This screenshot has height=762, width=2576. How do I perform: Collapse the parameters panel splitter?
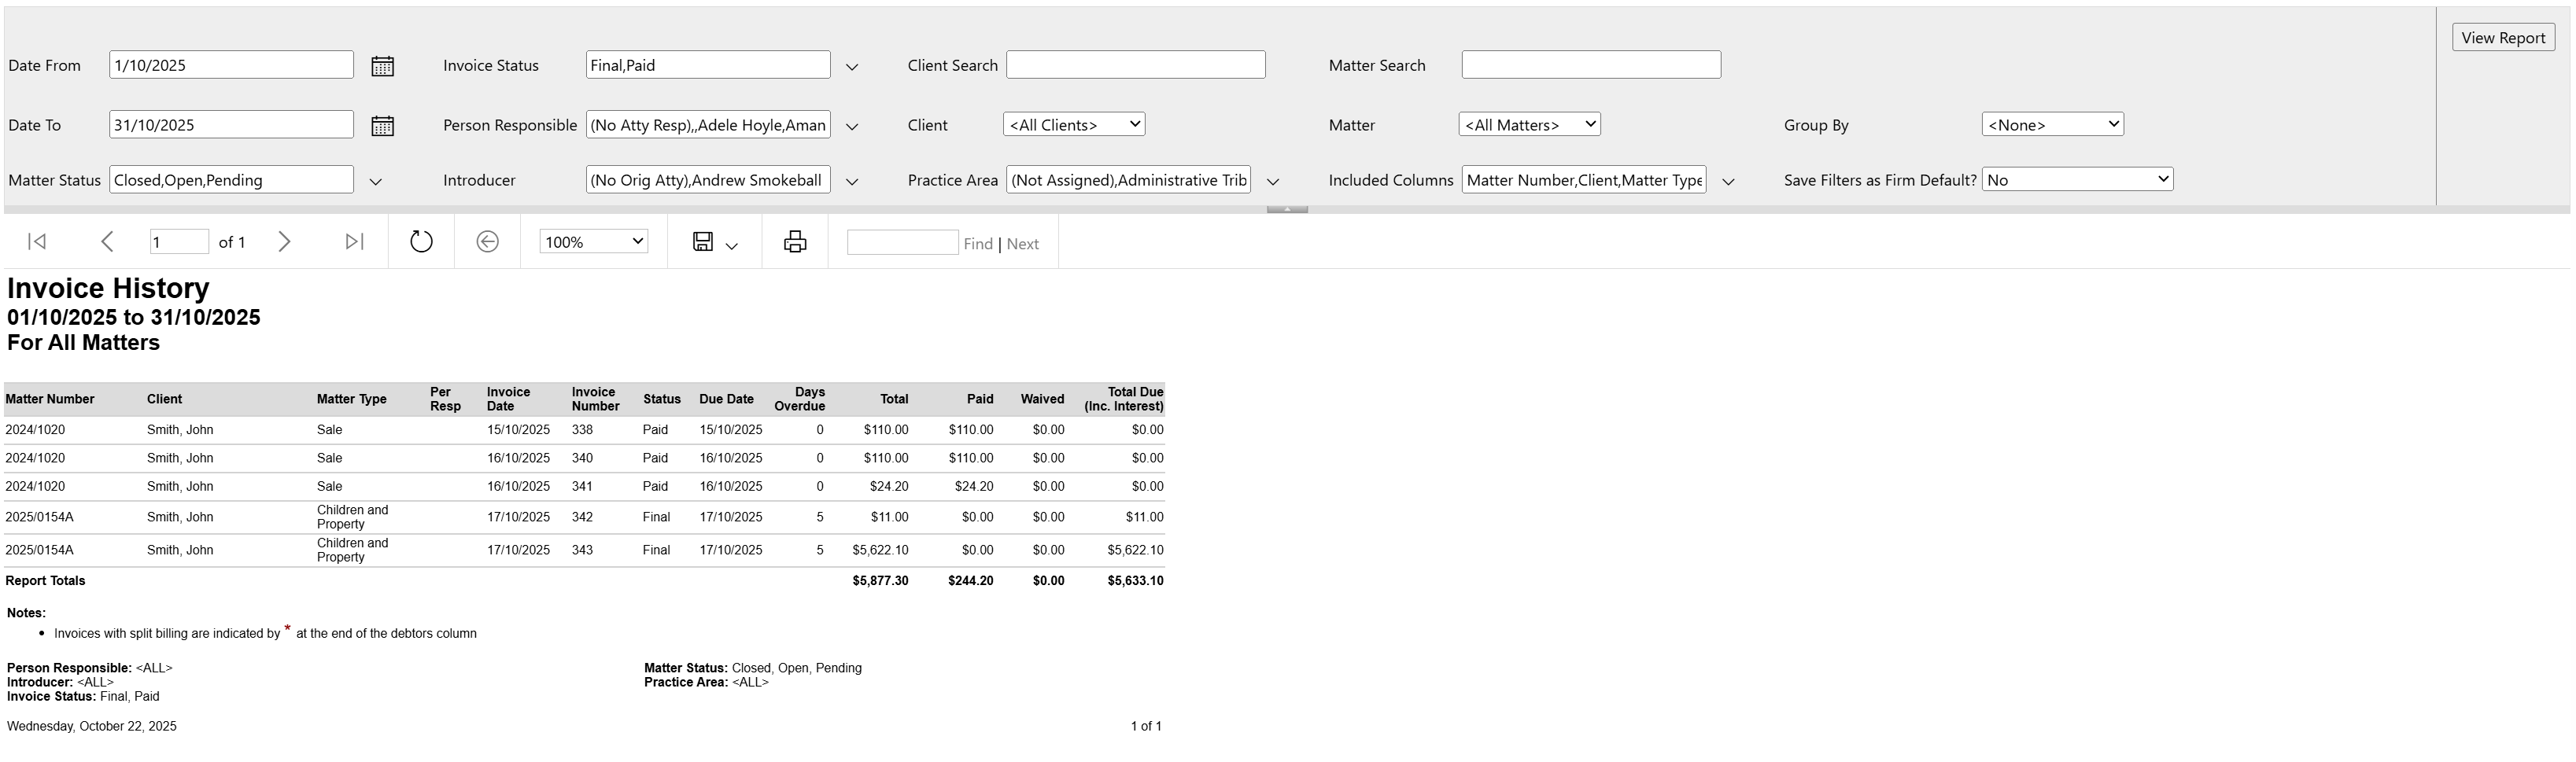tap(1287, 209)
